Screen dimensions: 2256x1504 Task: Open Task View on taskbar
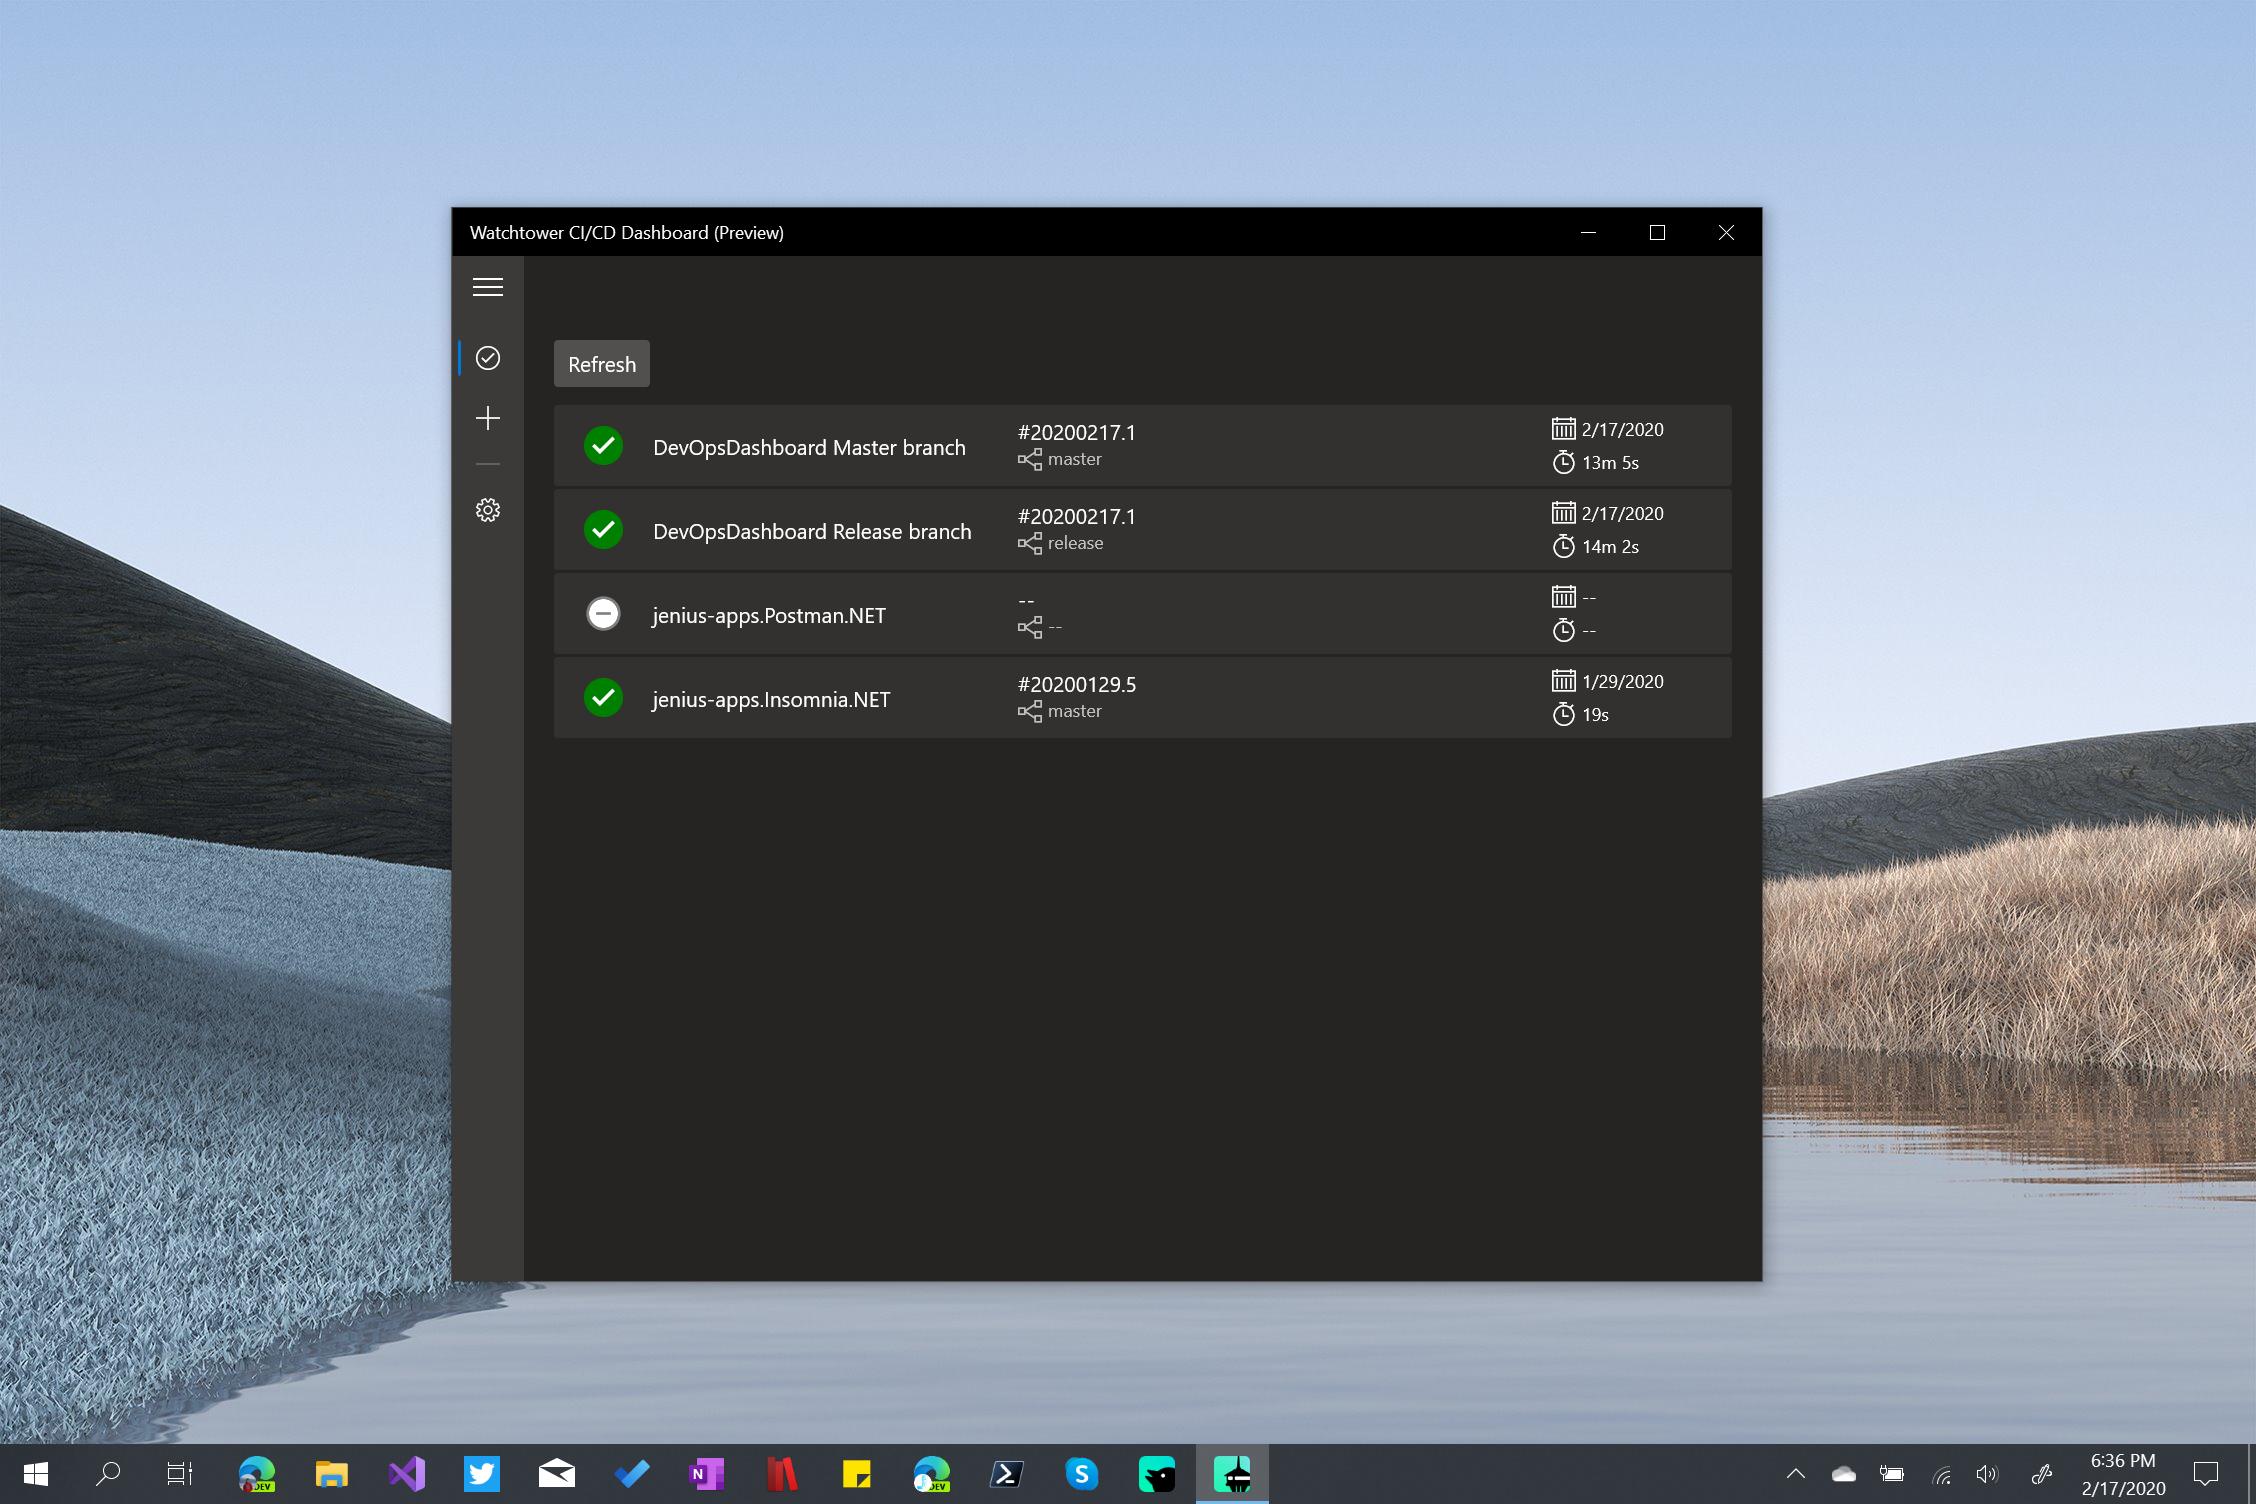[180, 1474]
